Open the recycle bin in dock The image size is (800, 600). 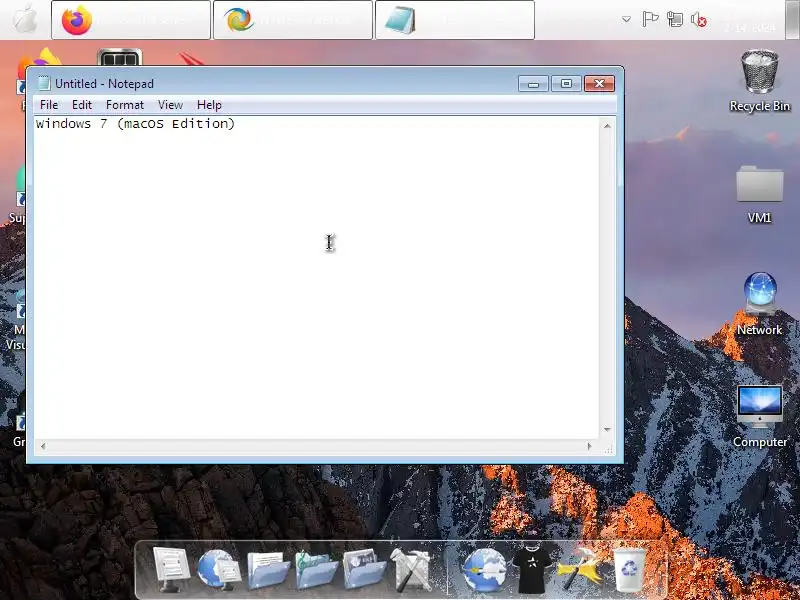coord(630,569)
